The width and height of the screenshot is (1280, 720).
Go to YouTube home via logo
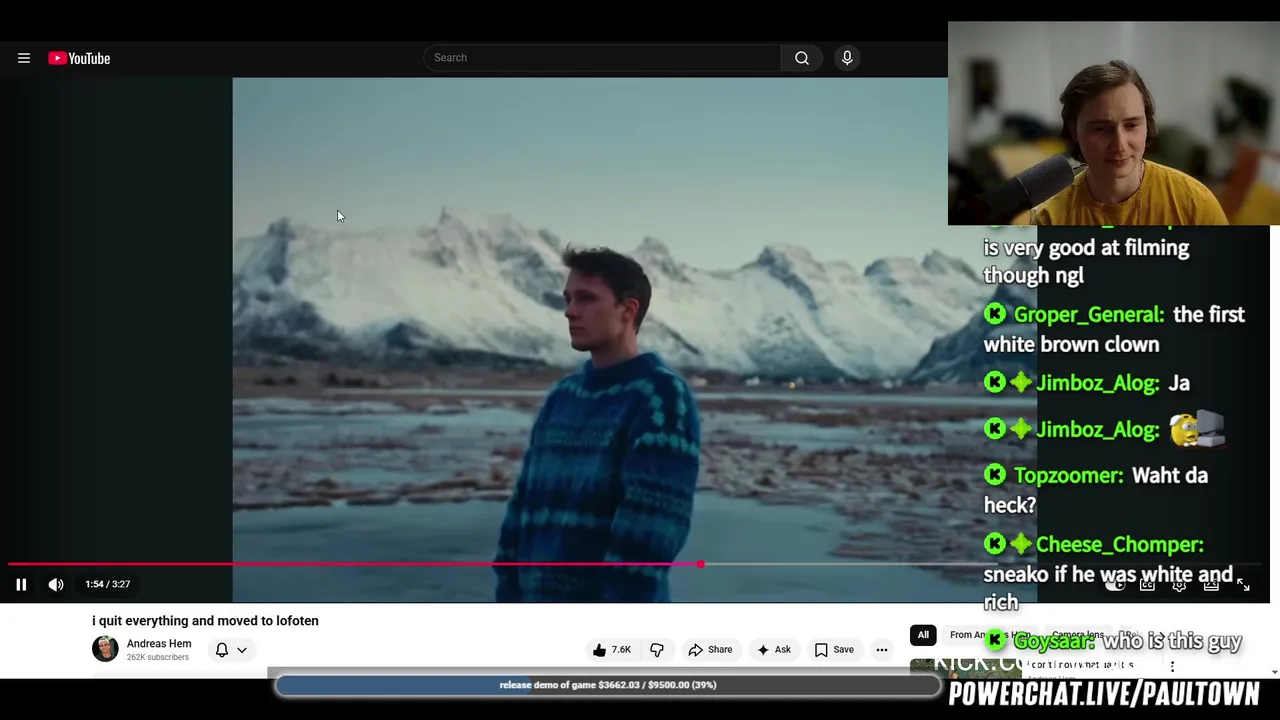point(79,58)
